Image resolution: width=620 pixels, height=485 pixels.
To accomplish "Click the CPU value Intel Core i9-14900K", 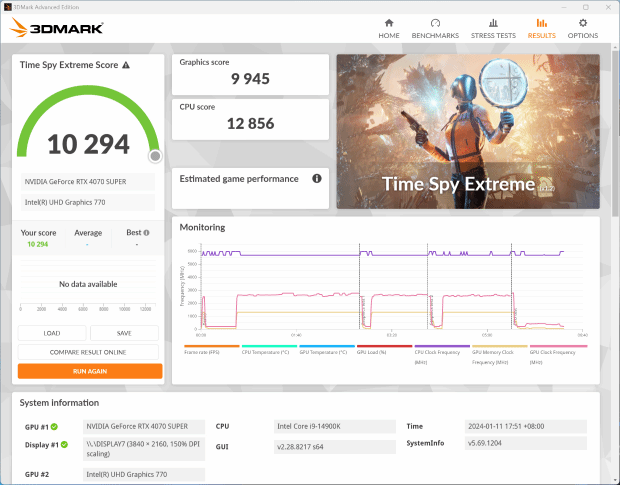I will click(x=335, y=426).
